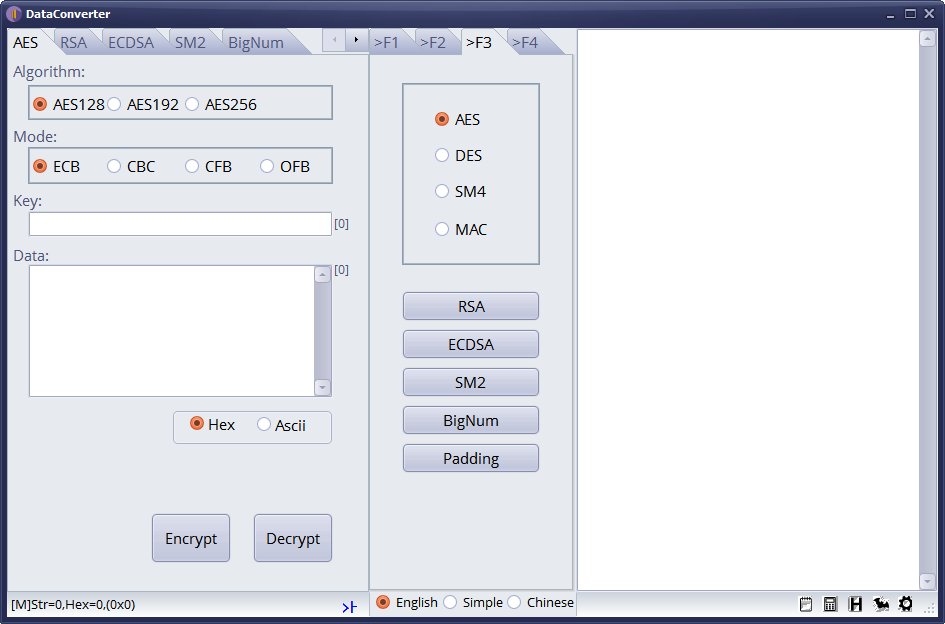Open the >F2 function tab
The height and width of the screenshot is (624, 945).
coord(434,41)
